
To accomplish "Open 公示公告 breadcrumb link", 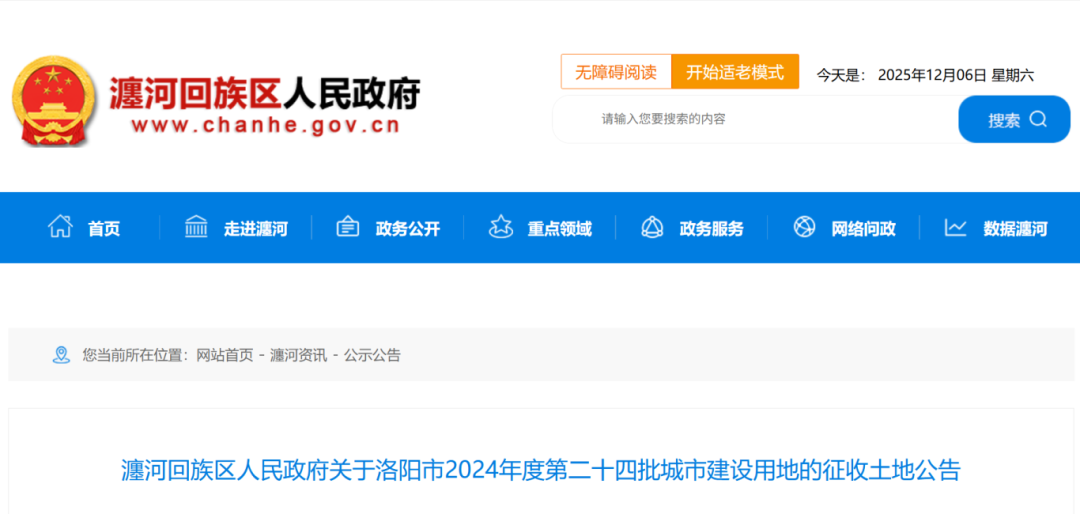I will (372, 355).
